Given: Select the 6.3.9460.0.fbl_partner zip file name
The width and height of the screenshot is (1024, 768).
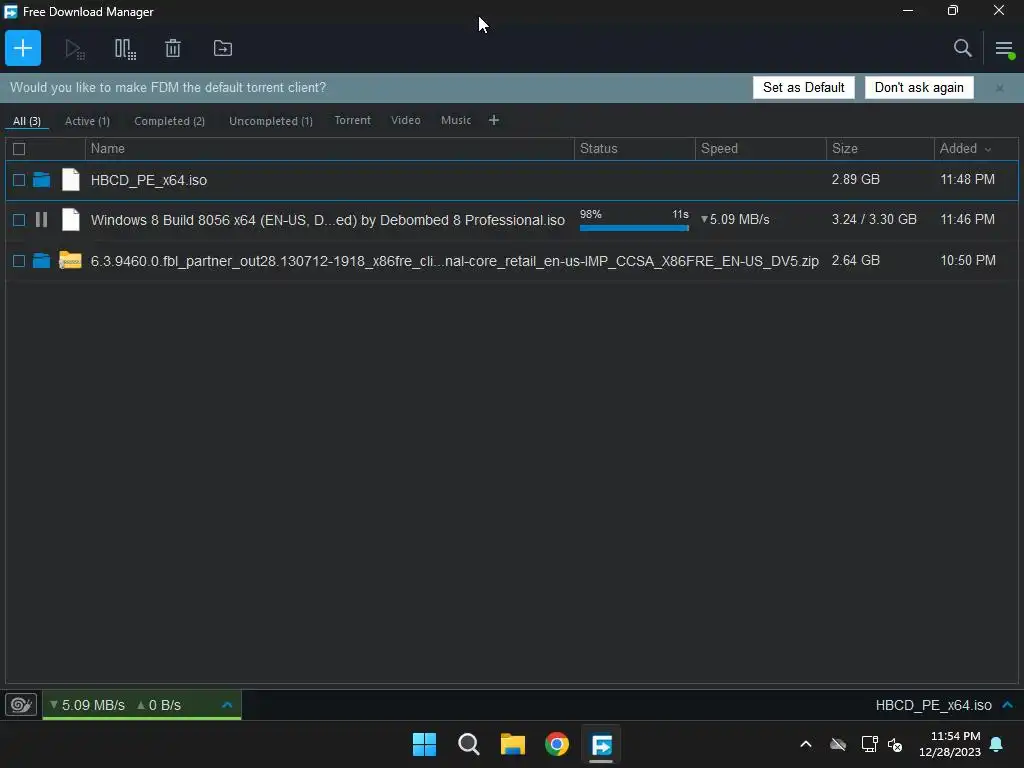Looking at the screenshot, I should 455,261.
